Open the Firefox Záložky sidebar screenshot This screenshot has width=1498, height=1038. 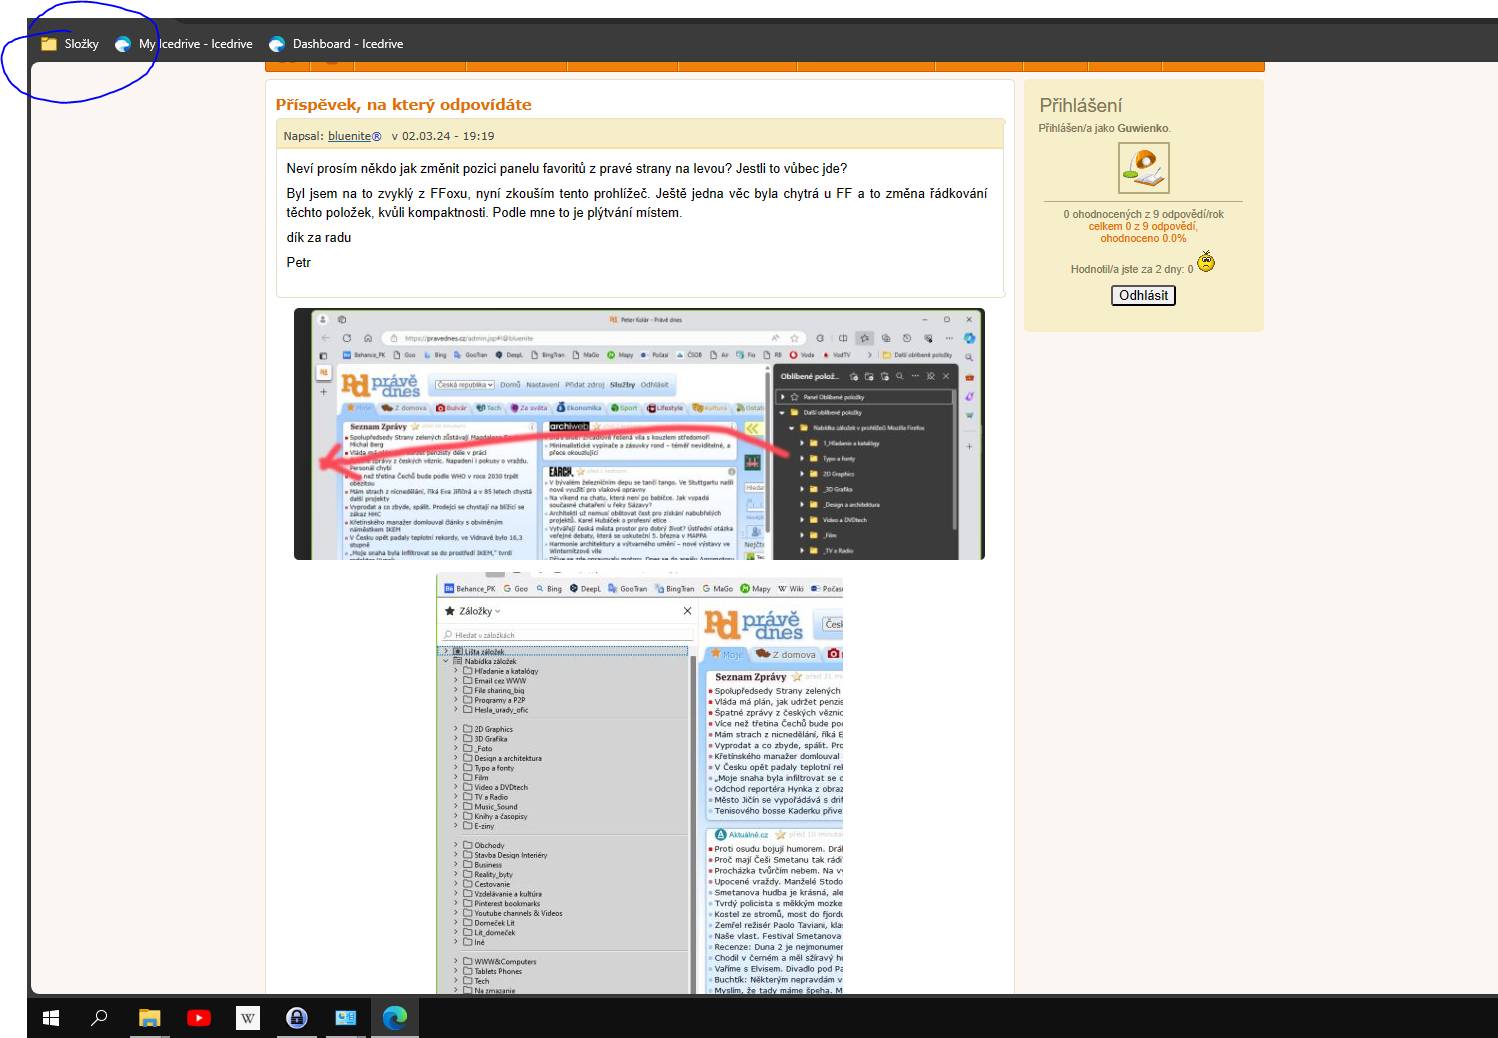click(640, 784)
